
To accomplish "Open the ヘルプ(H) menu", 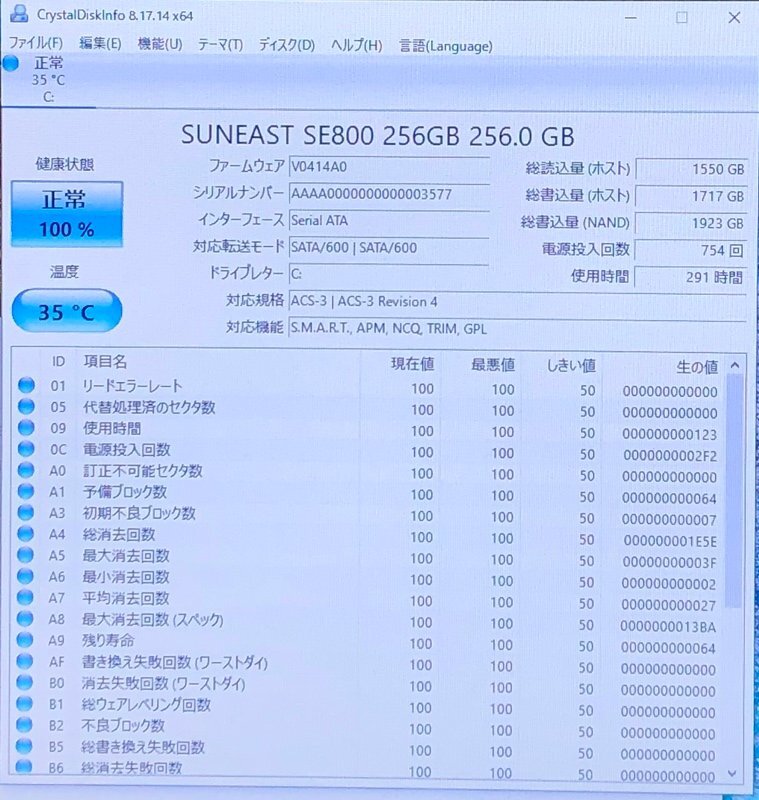I will pyautogui.click(x=357, y=46).
